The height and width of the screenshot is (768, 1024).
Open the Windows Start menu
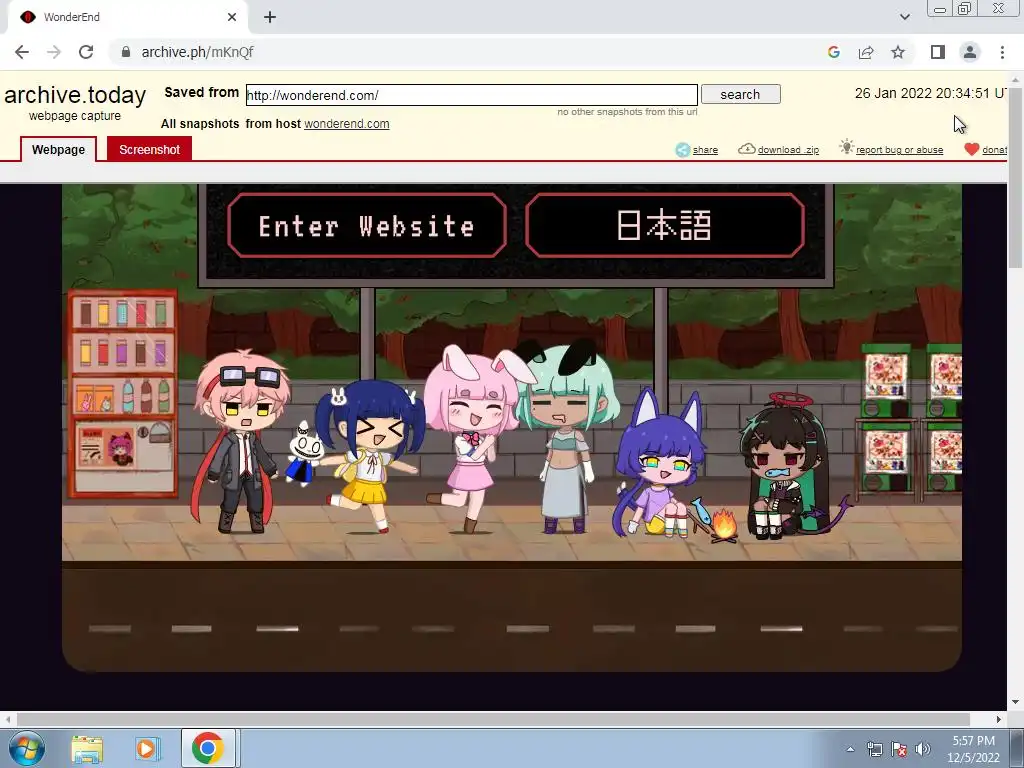pos(26,748)
